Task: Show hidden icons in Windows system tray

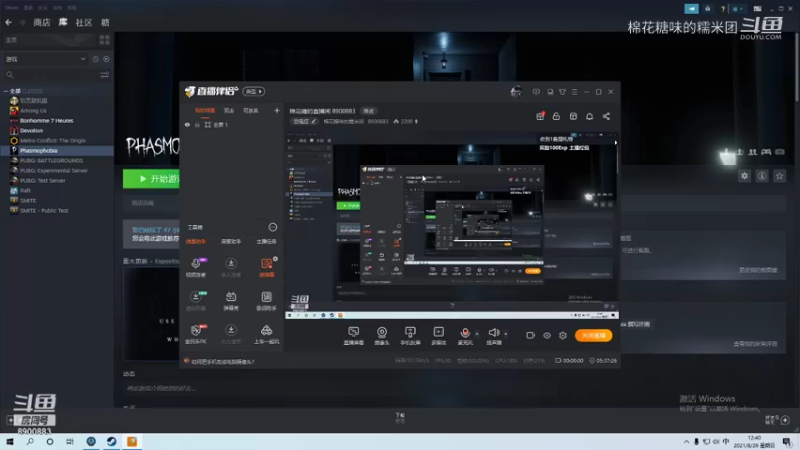Action: [686, 442]
